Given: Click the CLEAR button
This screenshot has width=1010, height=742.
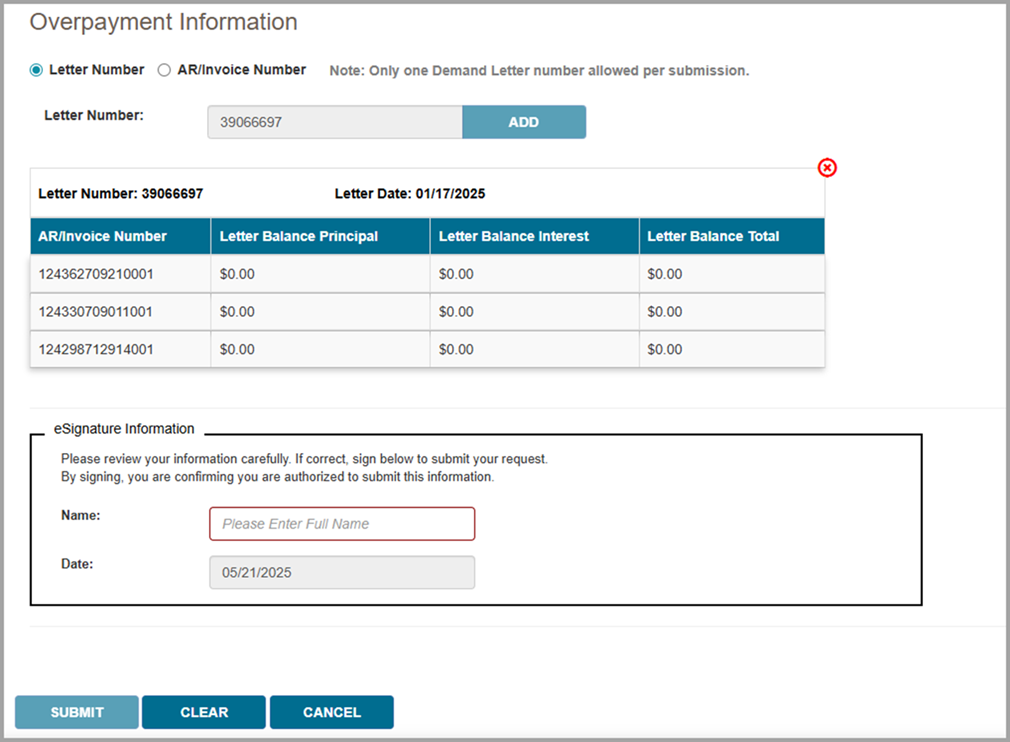Looking at the screenshot, I should tap(204, 712).
